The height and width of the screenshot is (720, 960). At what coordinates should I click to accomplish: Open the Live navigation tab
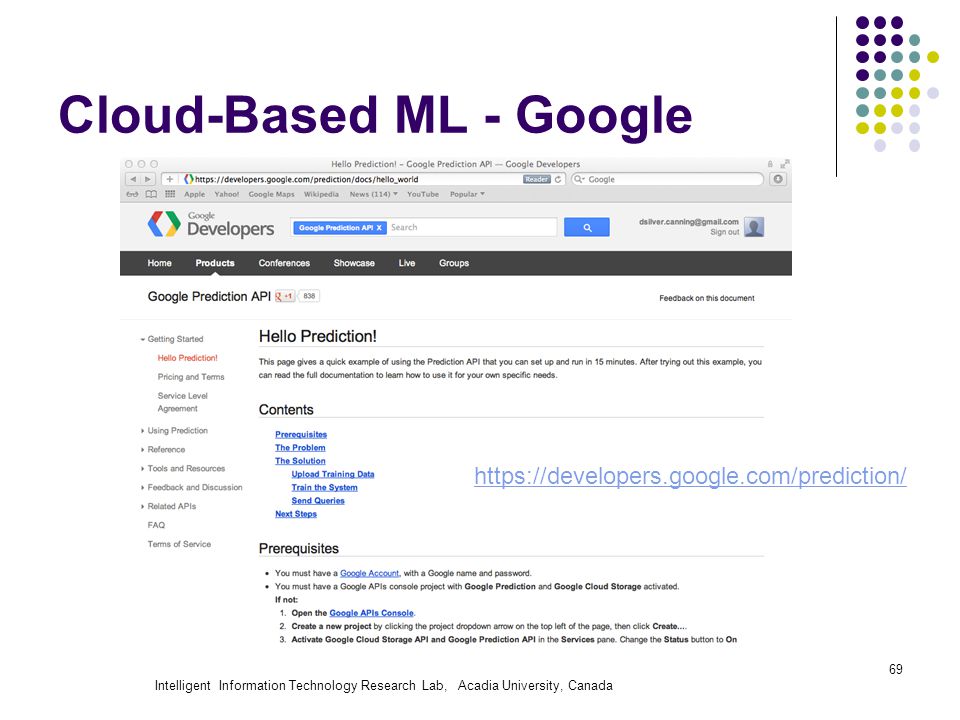(x=407, y=263)
